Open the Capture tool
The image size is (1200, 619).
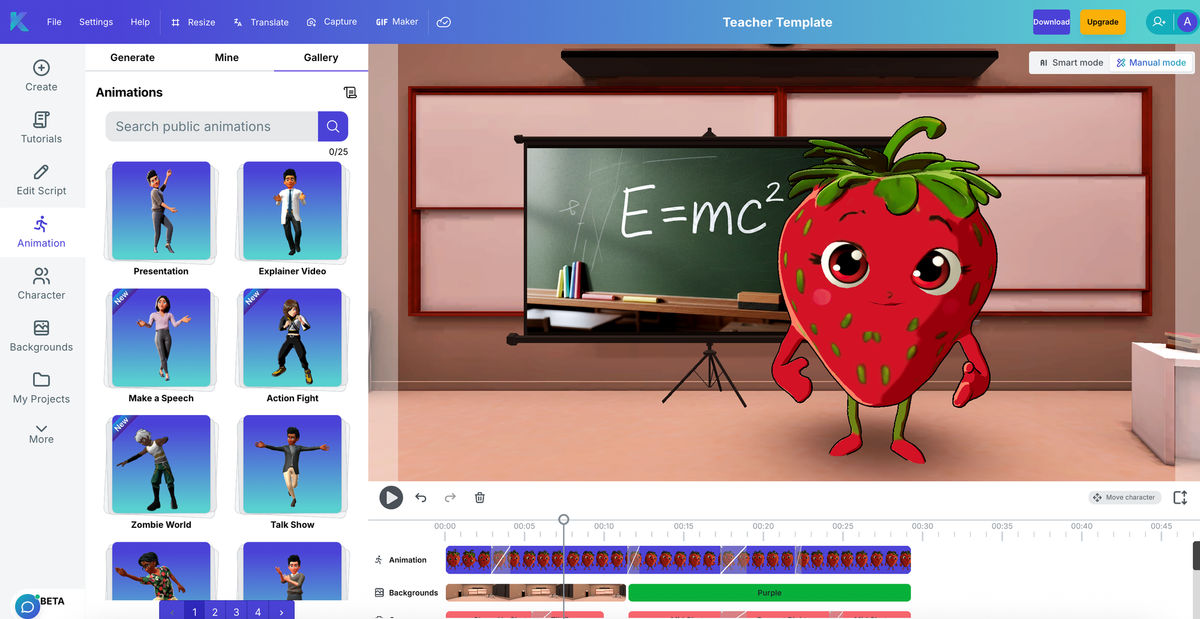(332, 22)
